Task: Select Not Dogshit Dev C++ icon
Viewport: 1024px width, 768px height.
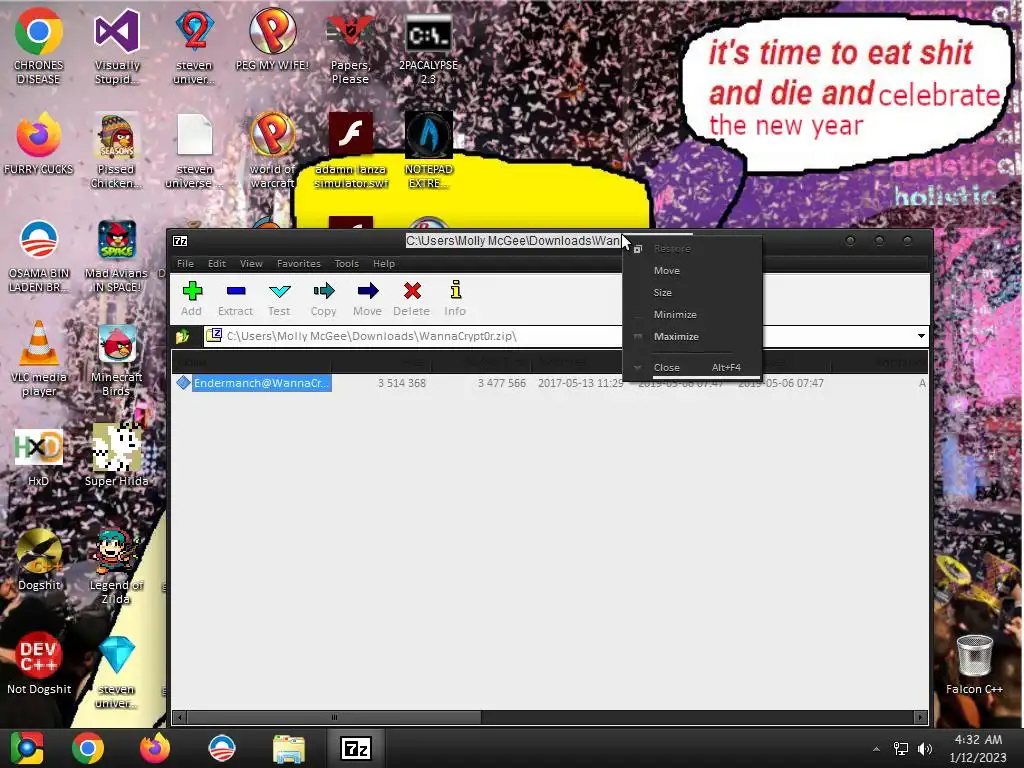Action: (39, 664)
